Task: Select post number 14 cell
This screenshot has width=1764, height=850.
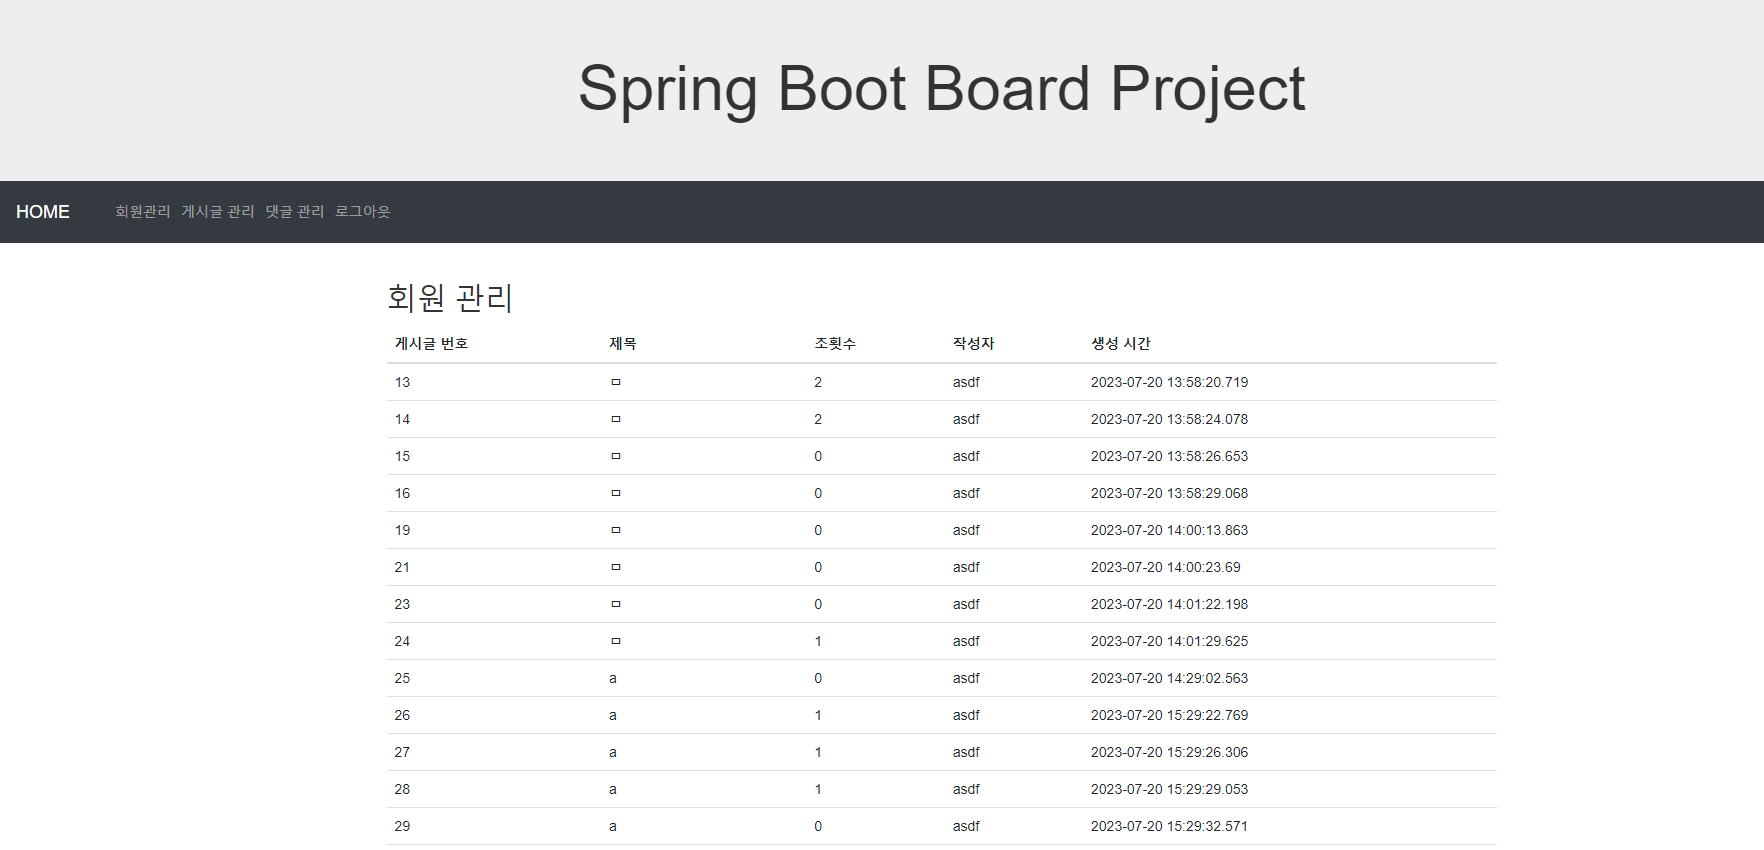Action: (x=403, y=419)
